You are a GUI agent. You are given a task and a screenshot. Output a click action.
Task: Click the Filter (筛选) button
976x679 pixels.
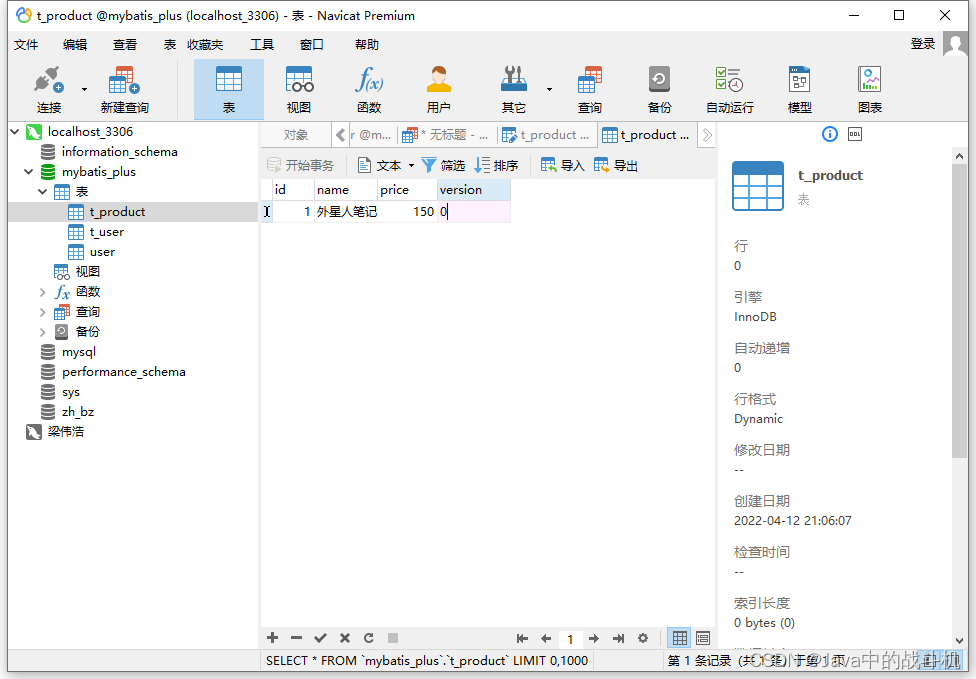[x=443, y=166]
